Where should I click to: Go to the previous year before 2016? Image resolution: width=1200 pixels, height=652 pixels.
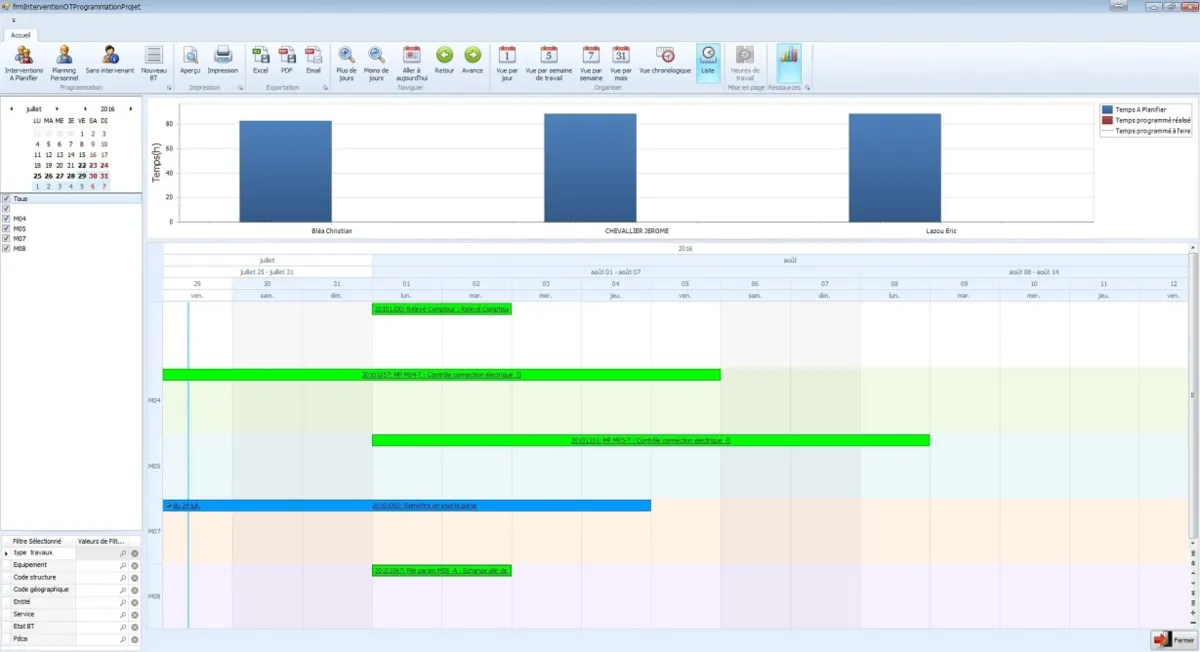[x=84, y=108]
